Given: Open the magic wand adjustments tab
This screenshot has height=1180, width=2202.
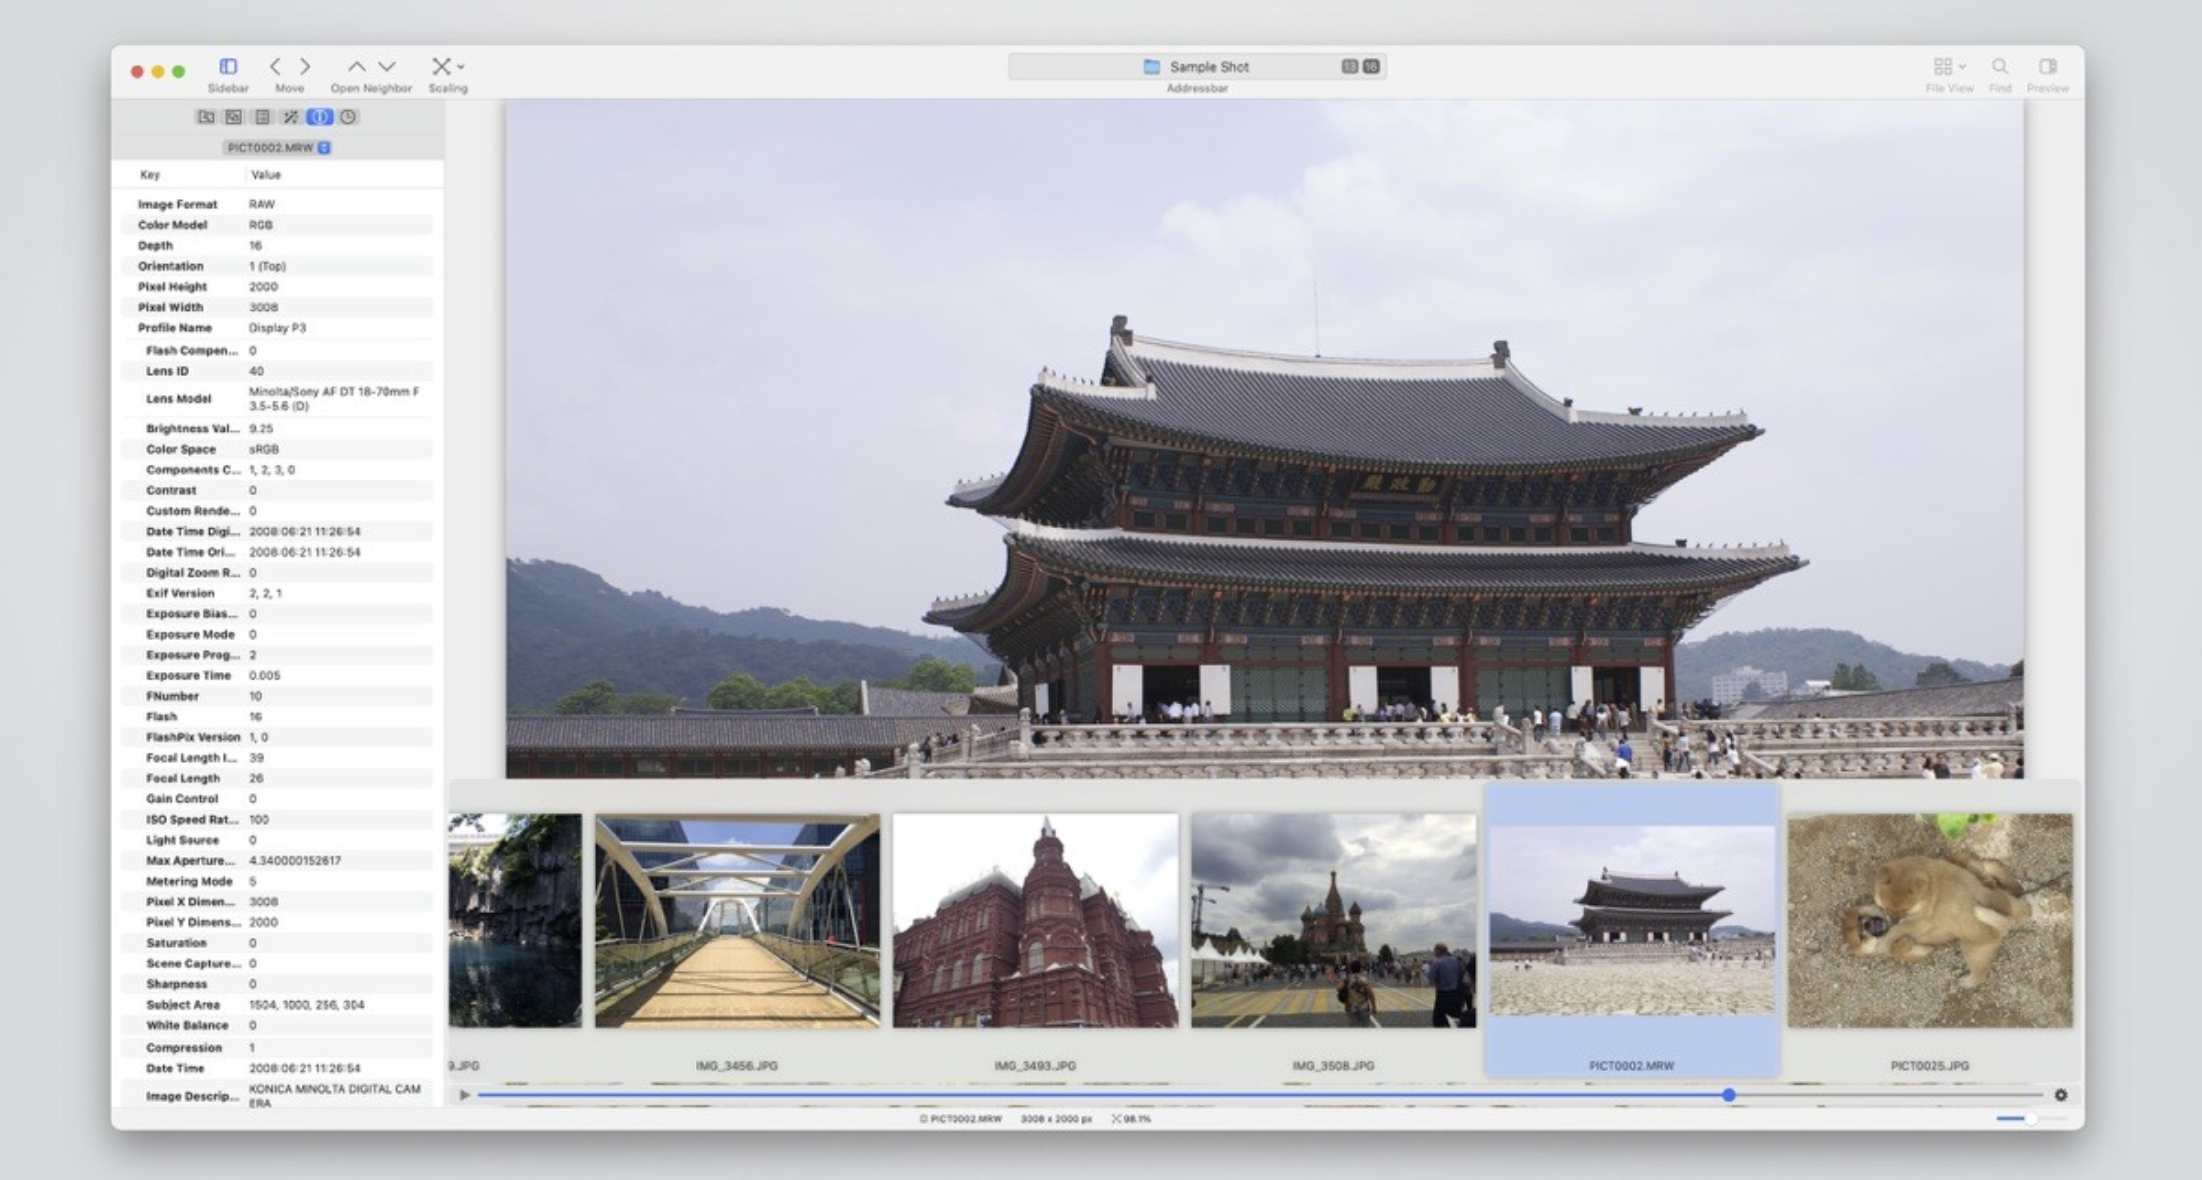Looking at the screenshot, I should [290, 117].
